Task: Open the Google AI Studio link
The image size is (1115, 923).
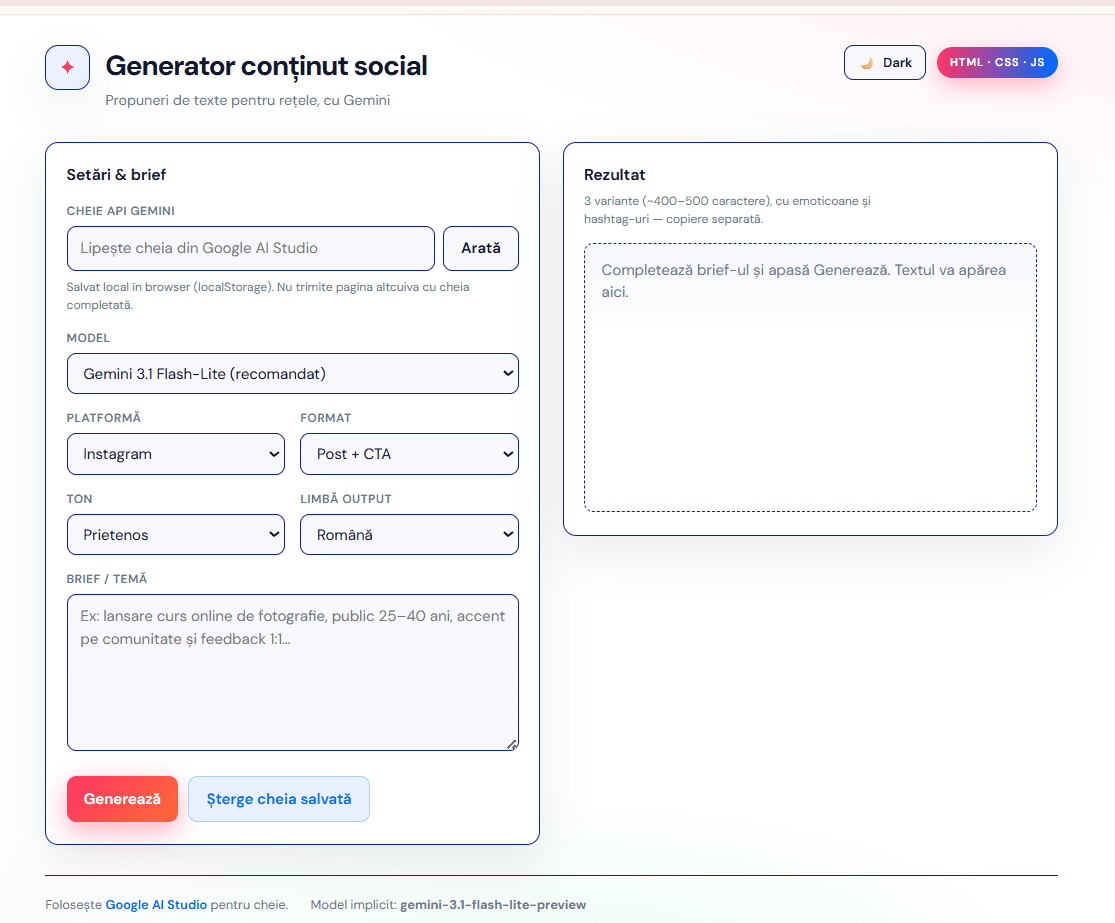Action: pos(156,905)
